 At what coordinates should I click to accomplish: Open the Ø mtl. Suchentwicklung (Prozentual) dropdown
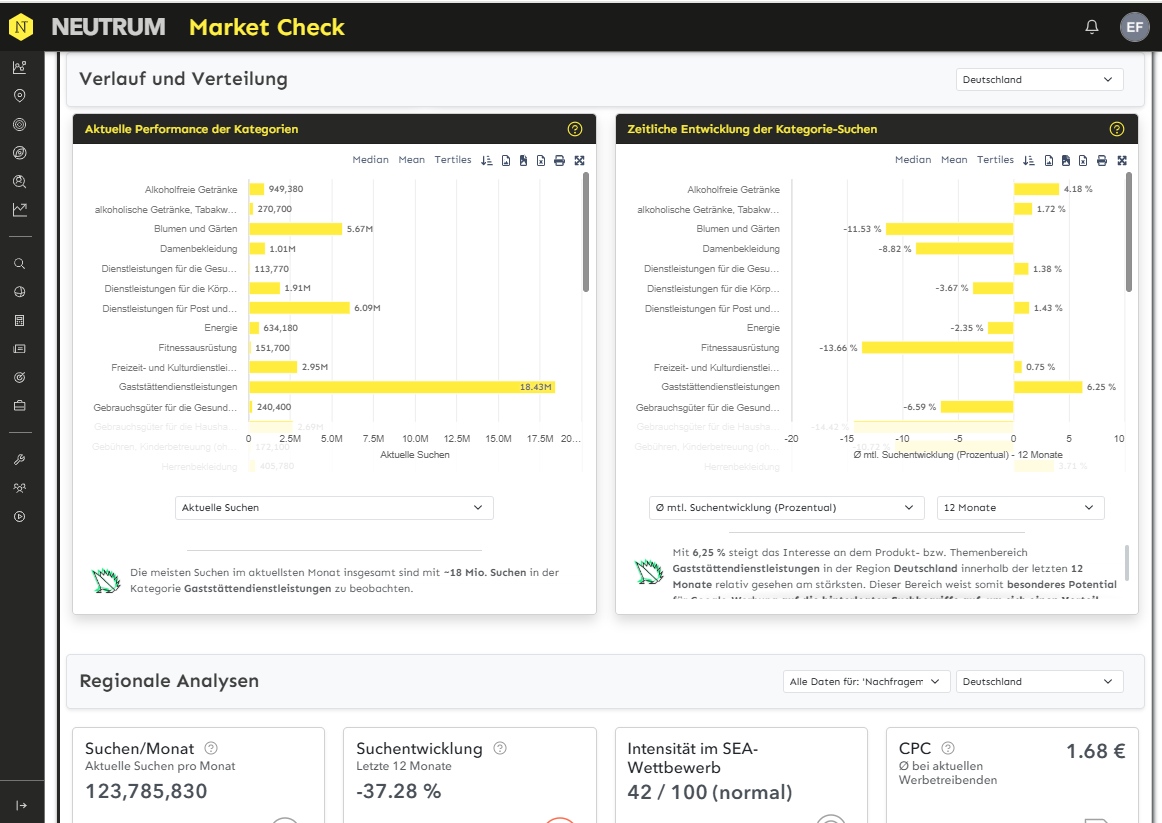(x=786, y=507)
